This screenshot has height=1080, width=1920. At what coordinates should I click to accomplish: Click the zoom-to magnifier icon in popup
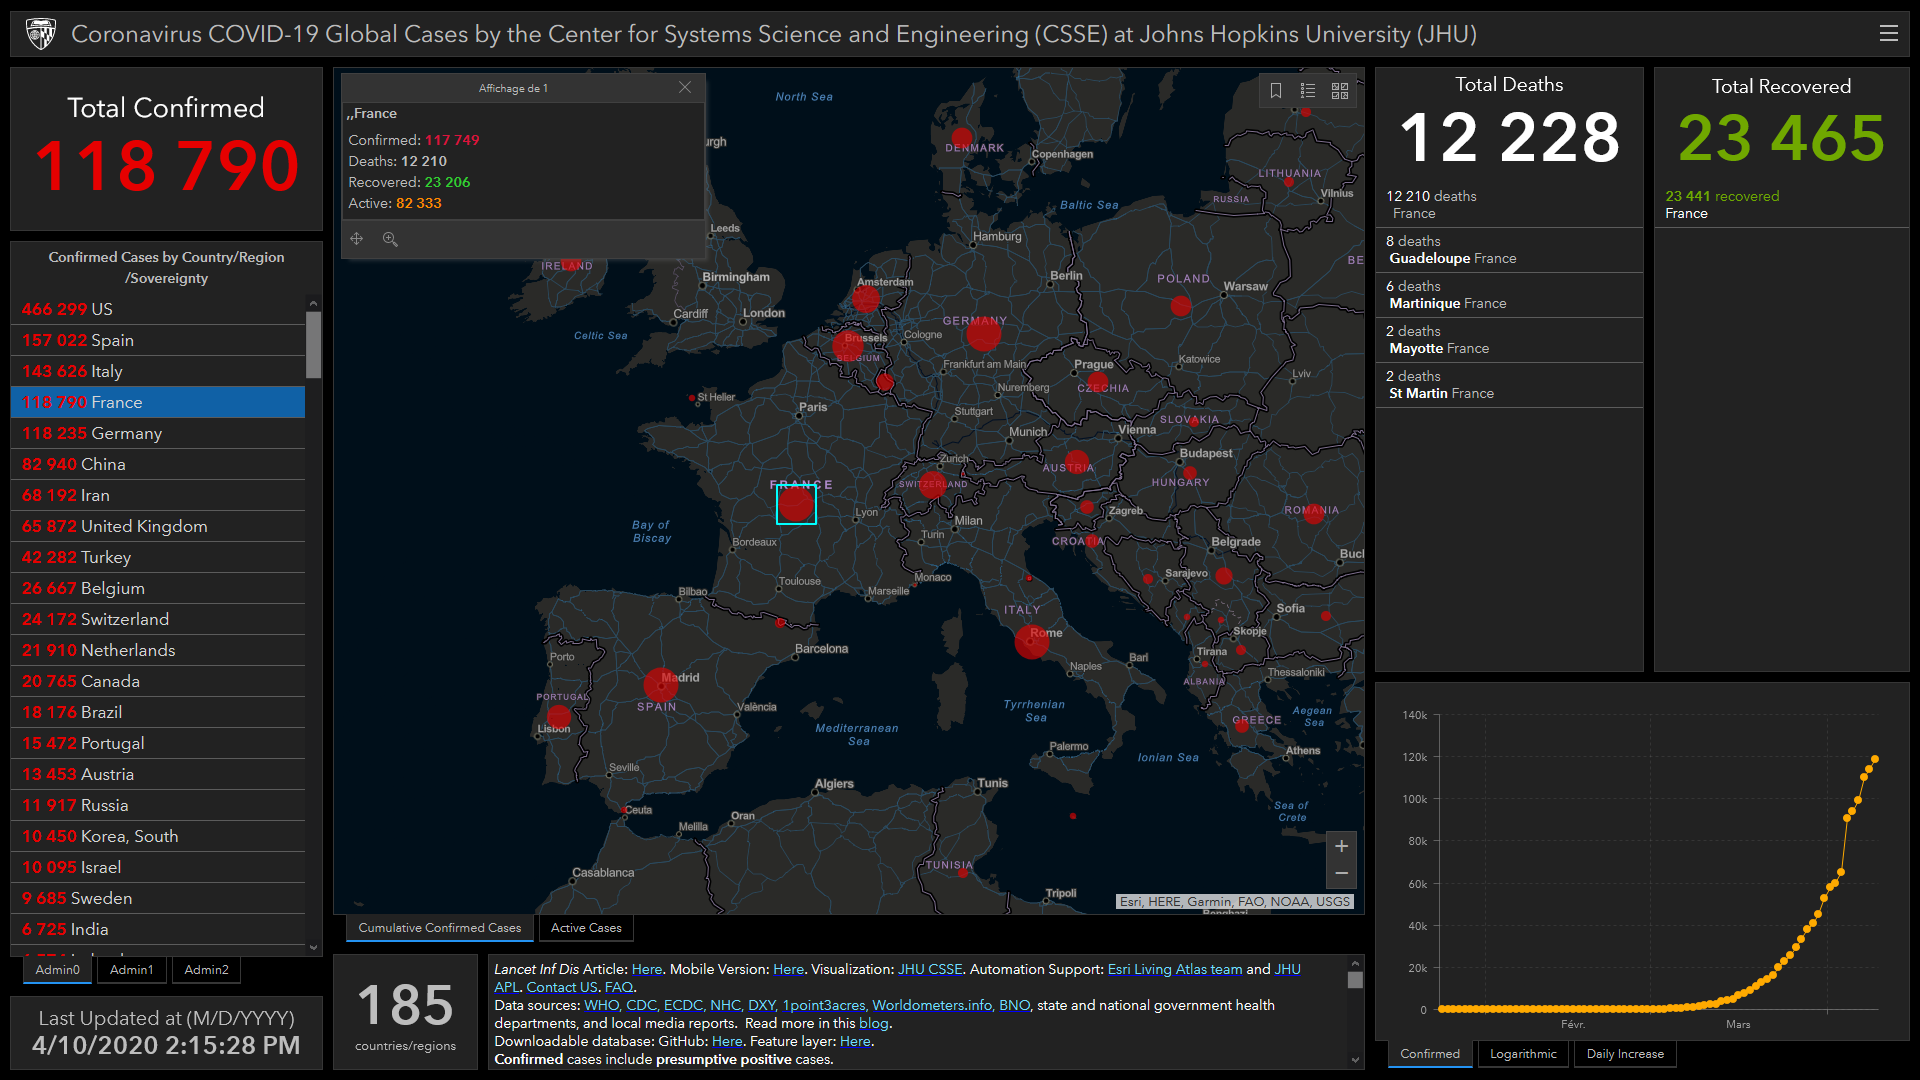[x=390, y=239]
